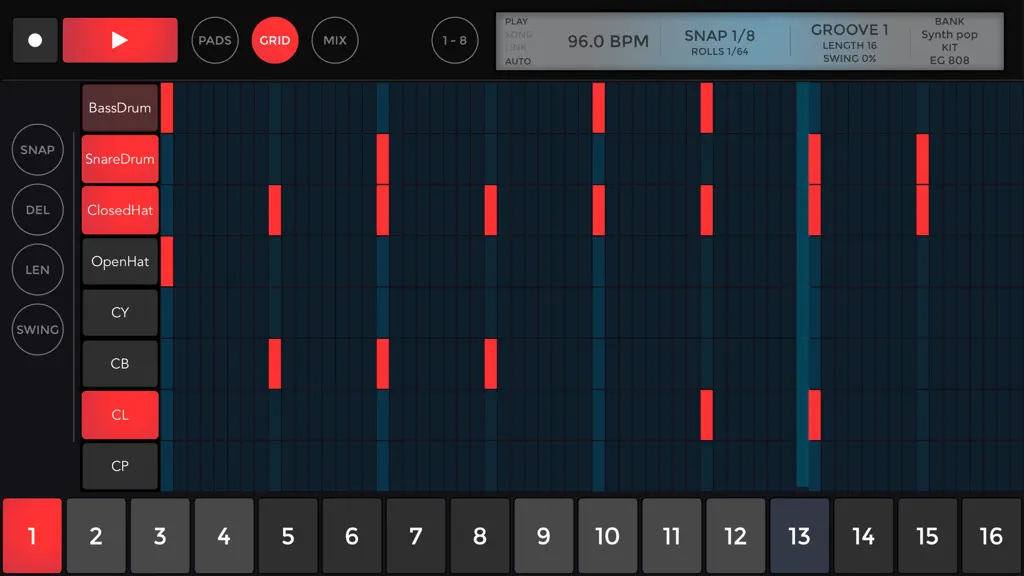Viewport: 1024px width, 576px height.
Task: Start playback with the red play button
Action: tap(120, 40)
